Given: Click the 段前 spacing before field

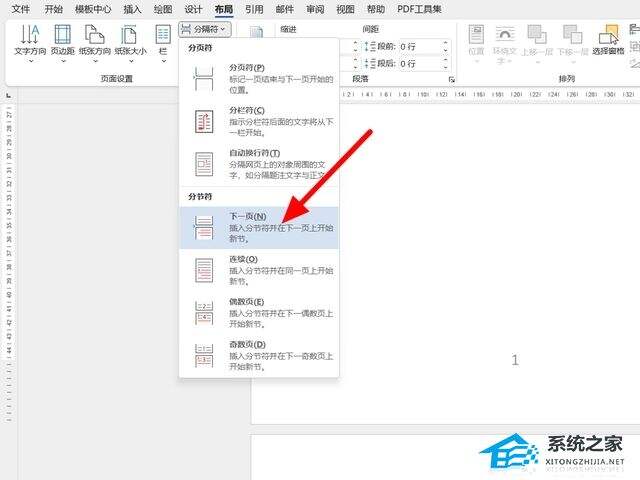Looking at the screenshot, I should [x=419, y=47].
